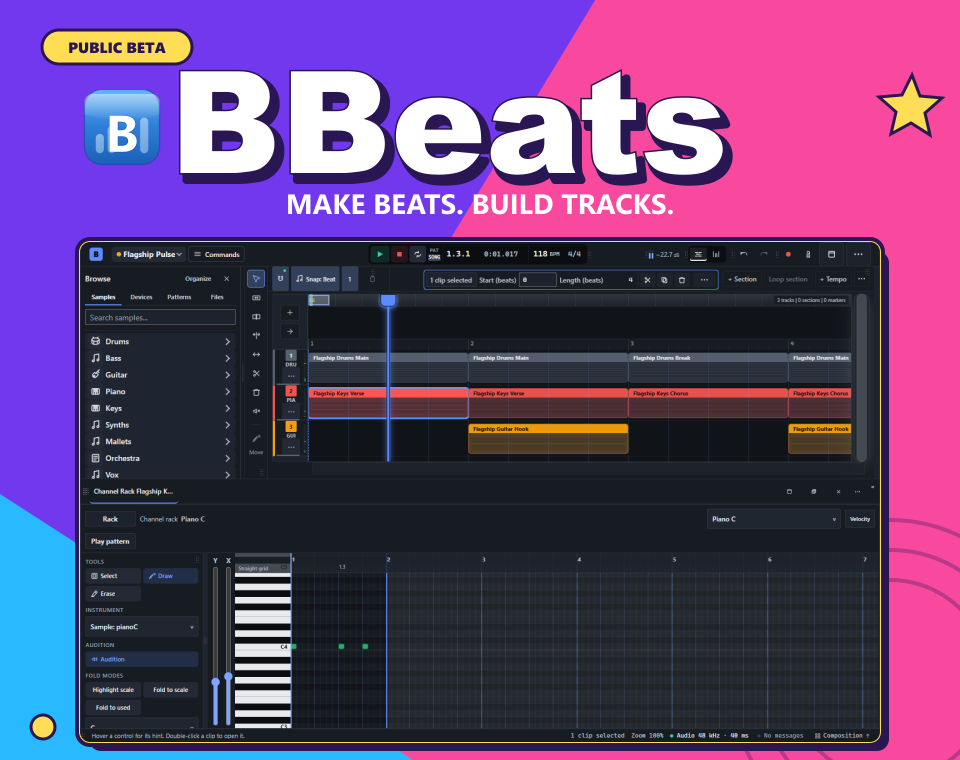The image size is (960, 760).
Task: Click the Move pencil tool
Action: (256, 443)
